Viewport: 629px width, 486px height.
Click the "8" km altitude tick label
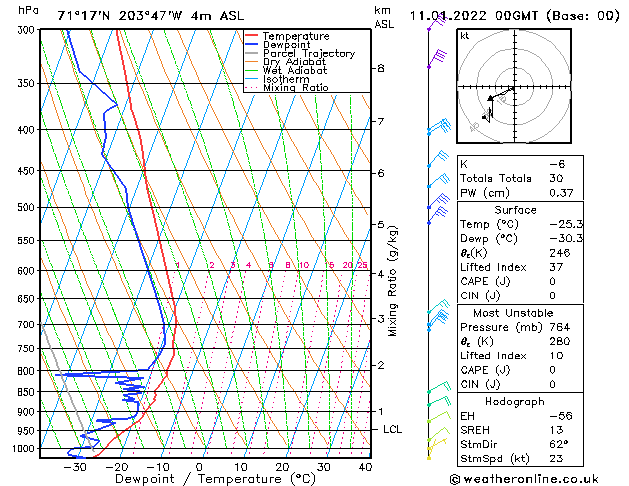pyautogui.click(x=381, y=68)
